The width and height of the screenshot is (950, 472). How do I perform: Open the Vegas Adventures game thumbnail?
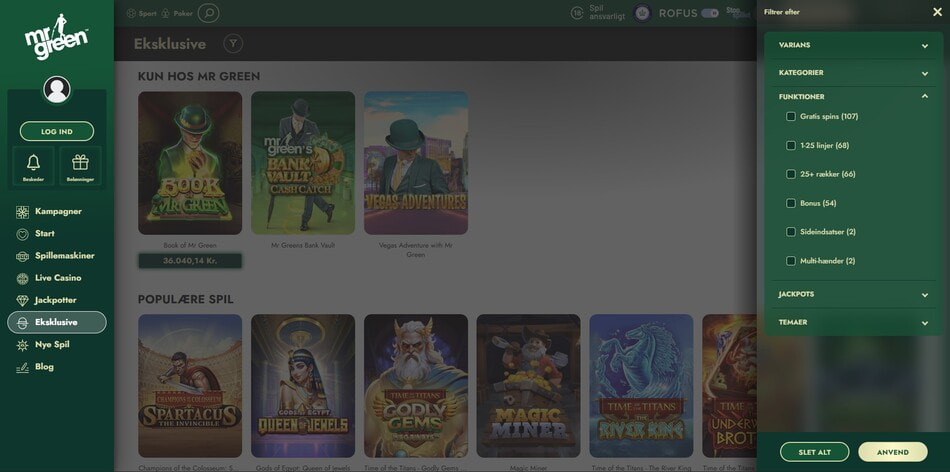[416, 163]
